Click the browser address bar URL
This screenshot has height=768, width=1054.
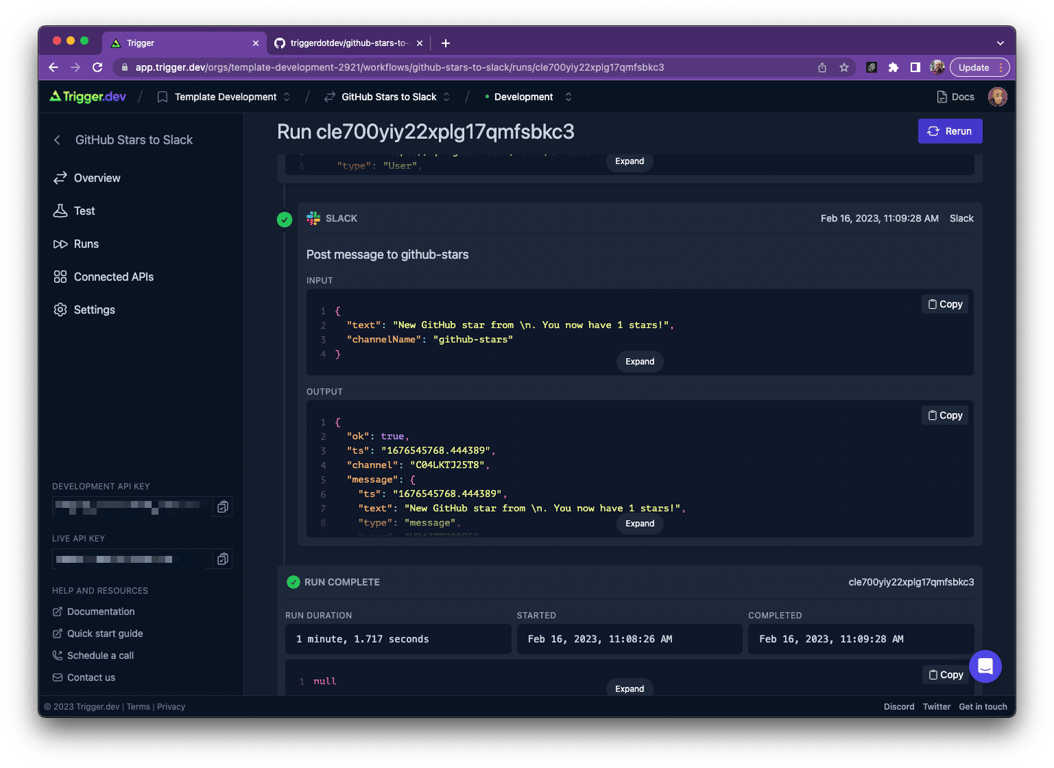[x=400, y=67]
